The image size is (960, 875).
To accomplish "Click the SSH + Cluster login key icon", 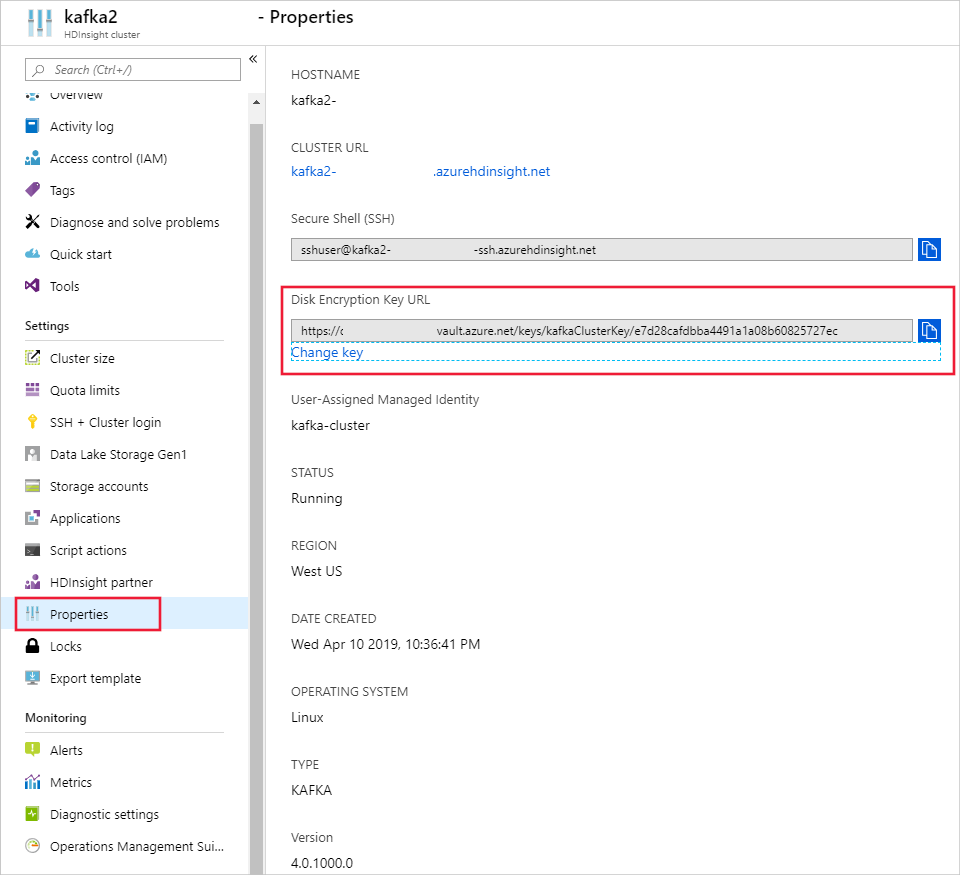I will [x=32, y=423].
